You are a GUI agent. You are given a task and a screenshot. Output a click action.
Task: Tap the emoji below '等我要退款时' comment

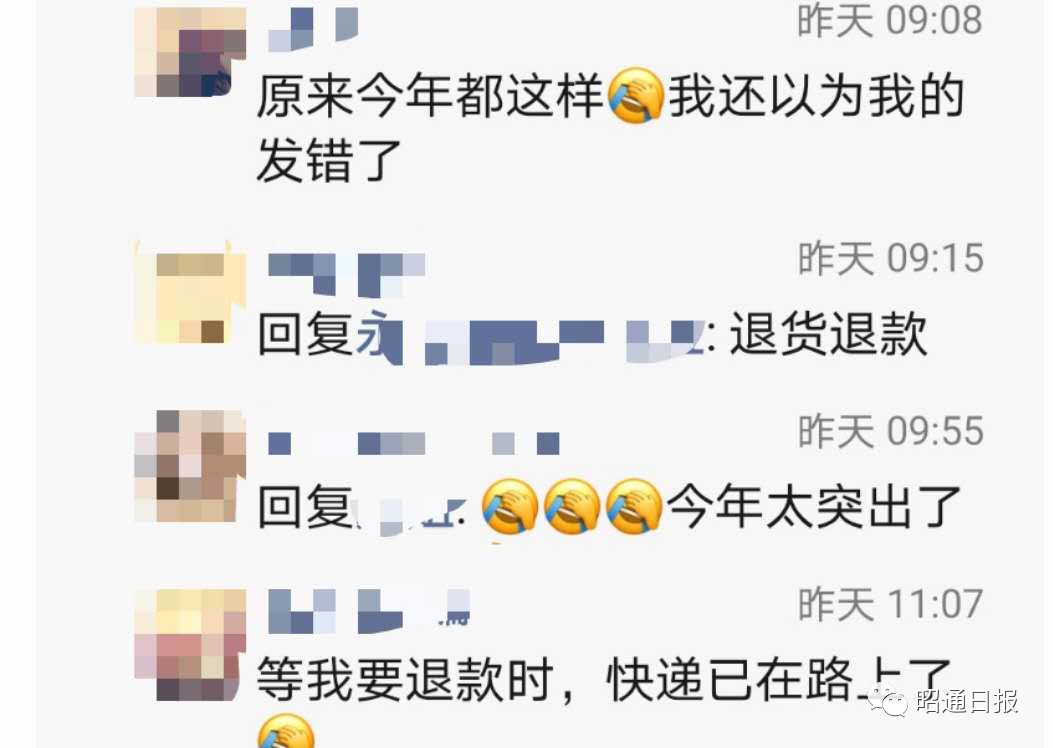(285, 732)
